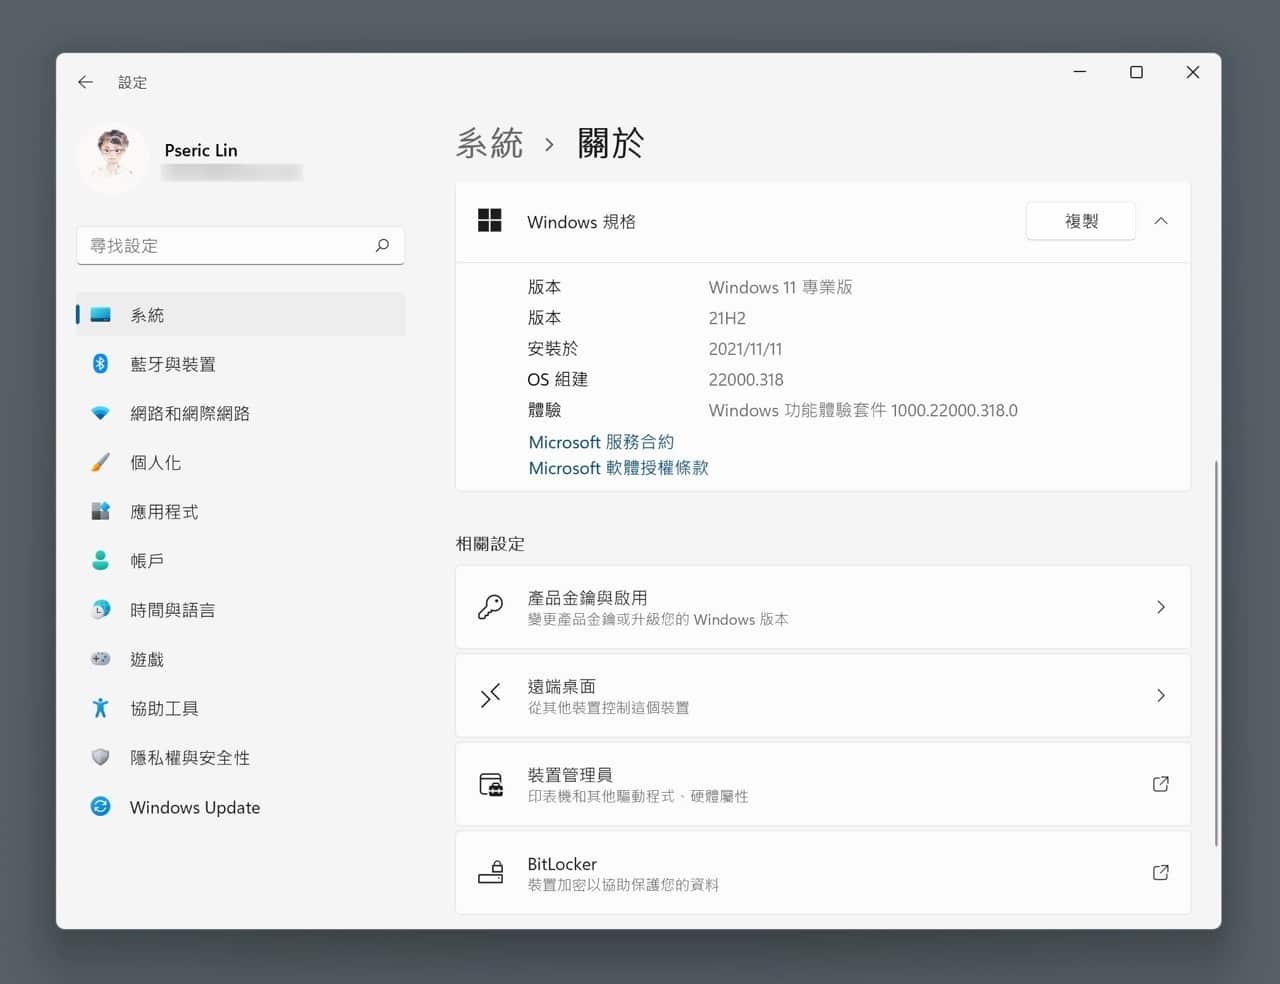Click the 尋找設定 search field
The image size is (1280, 984).
240,245
